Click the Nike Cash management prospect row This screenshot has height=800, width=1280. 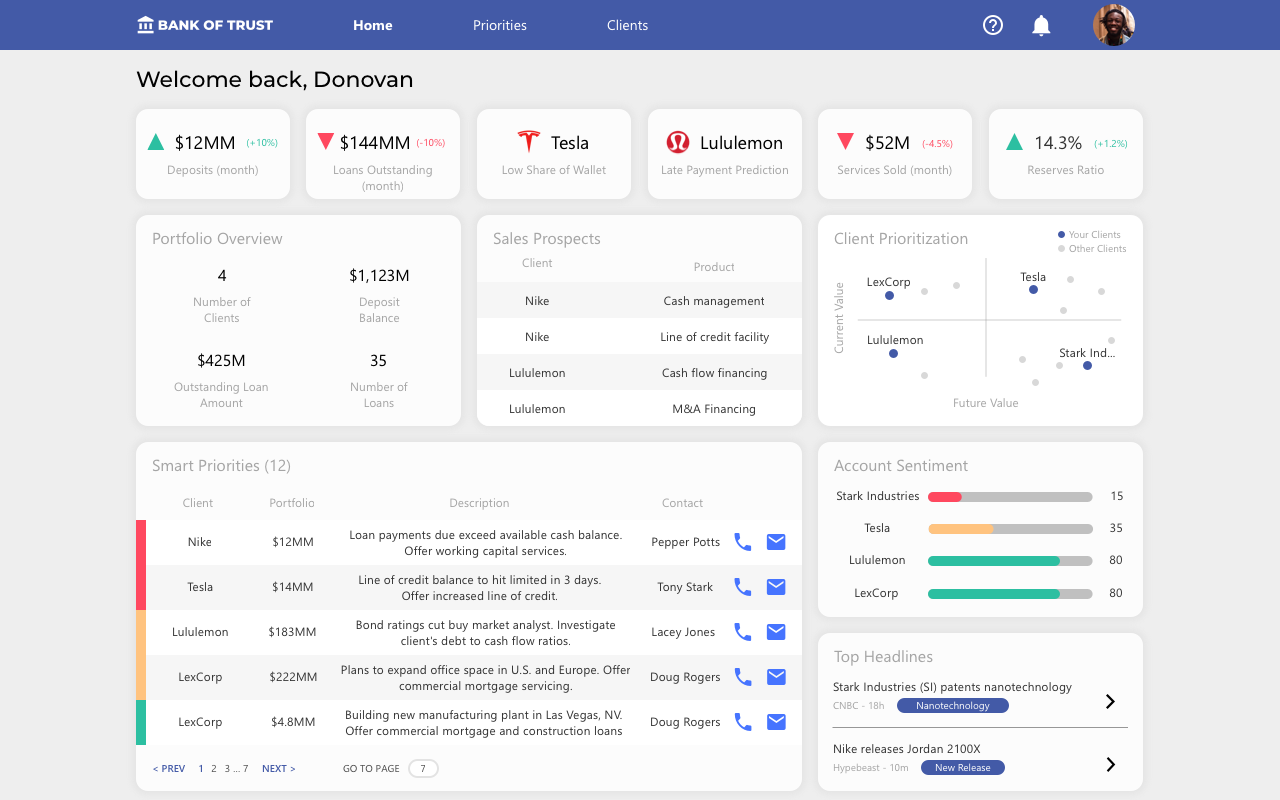click(x=639, y=301)
